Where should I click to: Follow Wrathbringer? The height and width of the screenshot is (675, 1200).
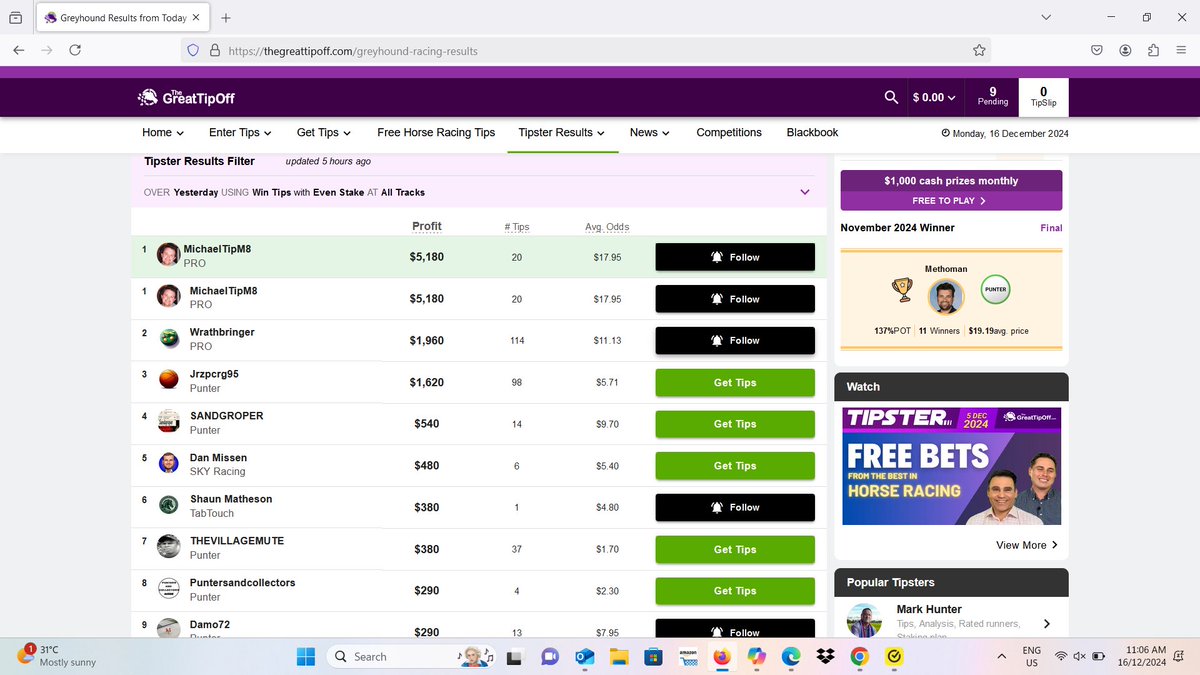click(735, 340)
